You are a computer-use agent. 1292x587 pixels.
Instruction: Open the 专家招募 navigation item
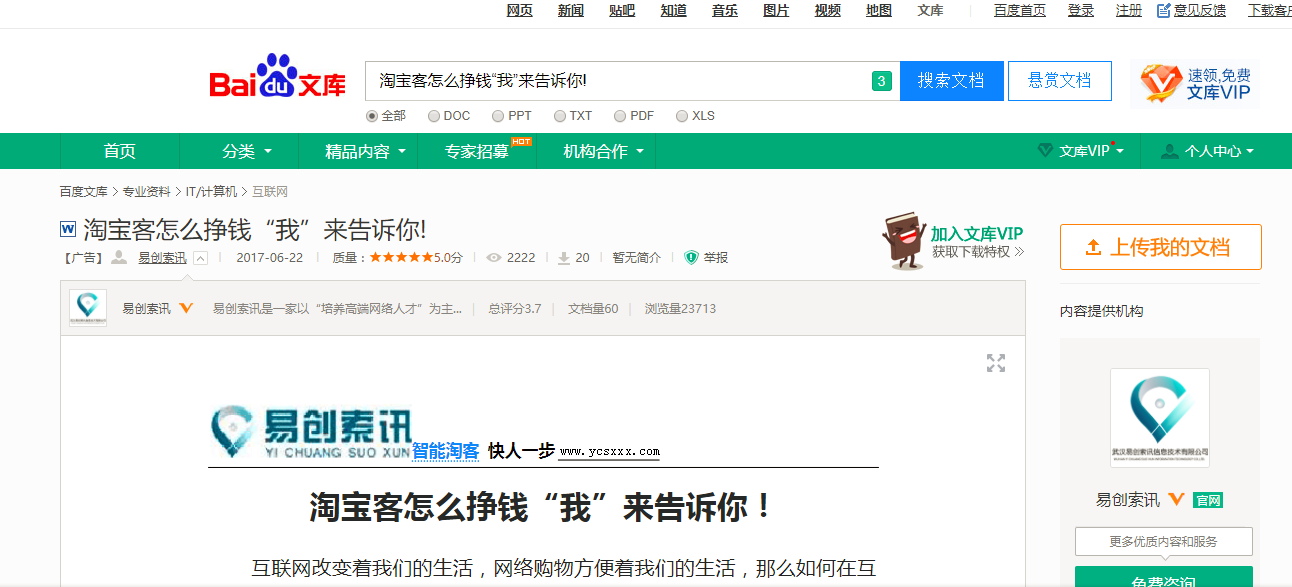point(477,151)
